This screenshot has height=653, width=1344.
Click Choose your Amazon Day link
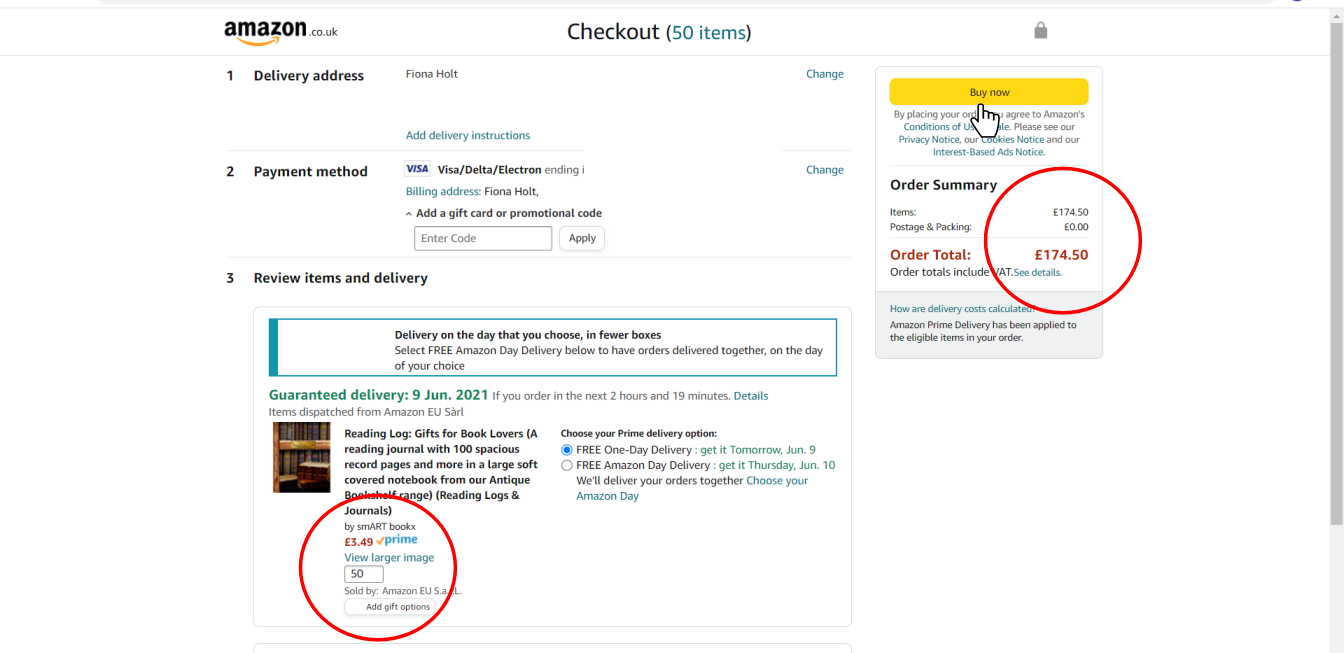[692, 488]
